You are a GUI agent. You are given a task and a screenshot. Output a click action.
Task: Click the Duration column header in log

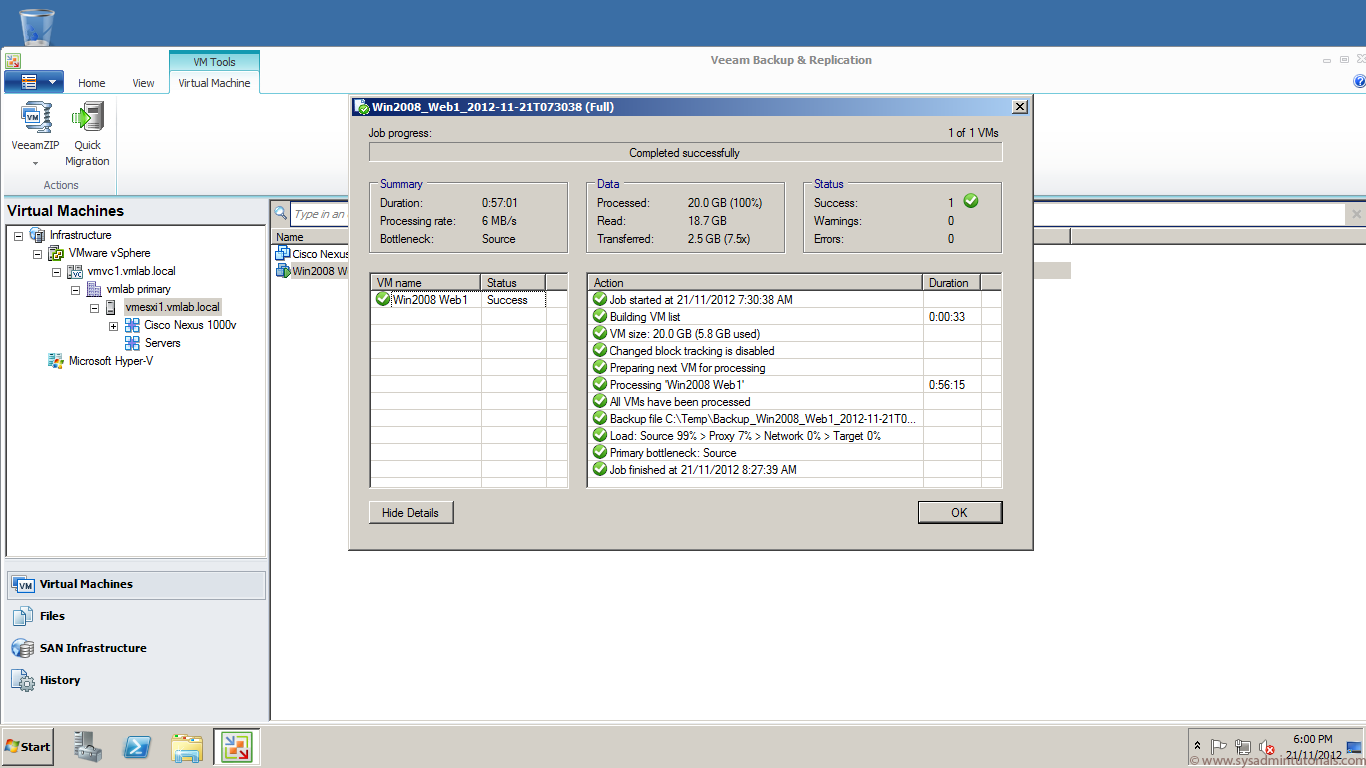(951, 283)
